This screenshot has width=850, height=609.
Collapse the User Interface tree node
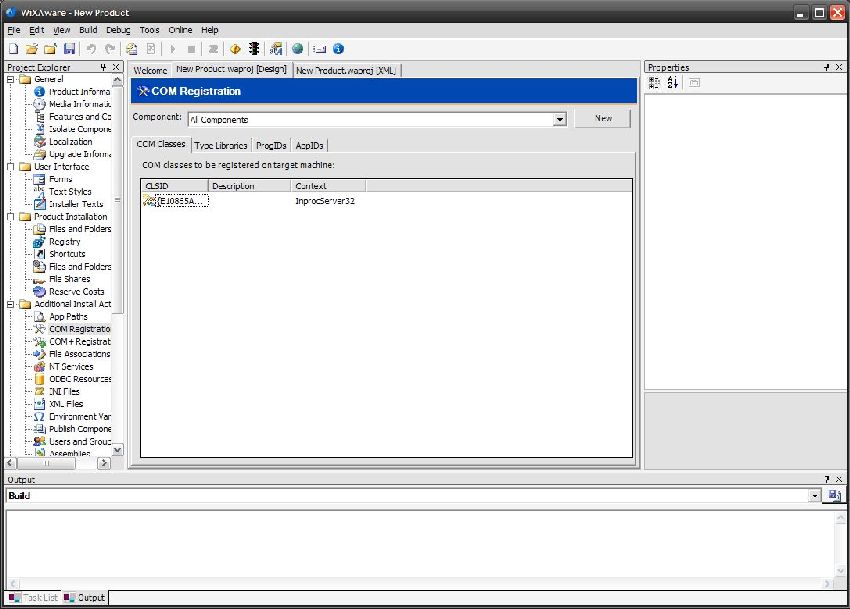pyautogui.click(x=10, y=166)
